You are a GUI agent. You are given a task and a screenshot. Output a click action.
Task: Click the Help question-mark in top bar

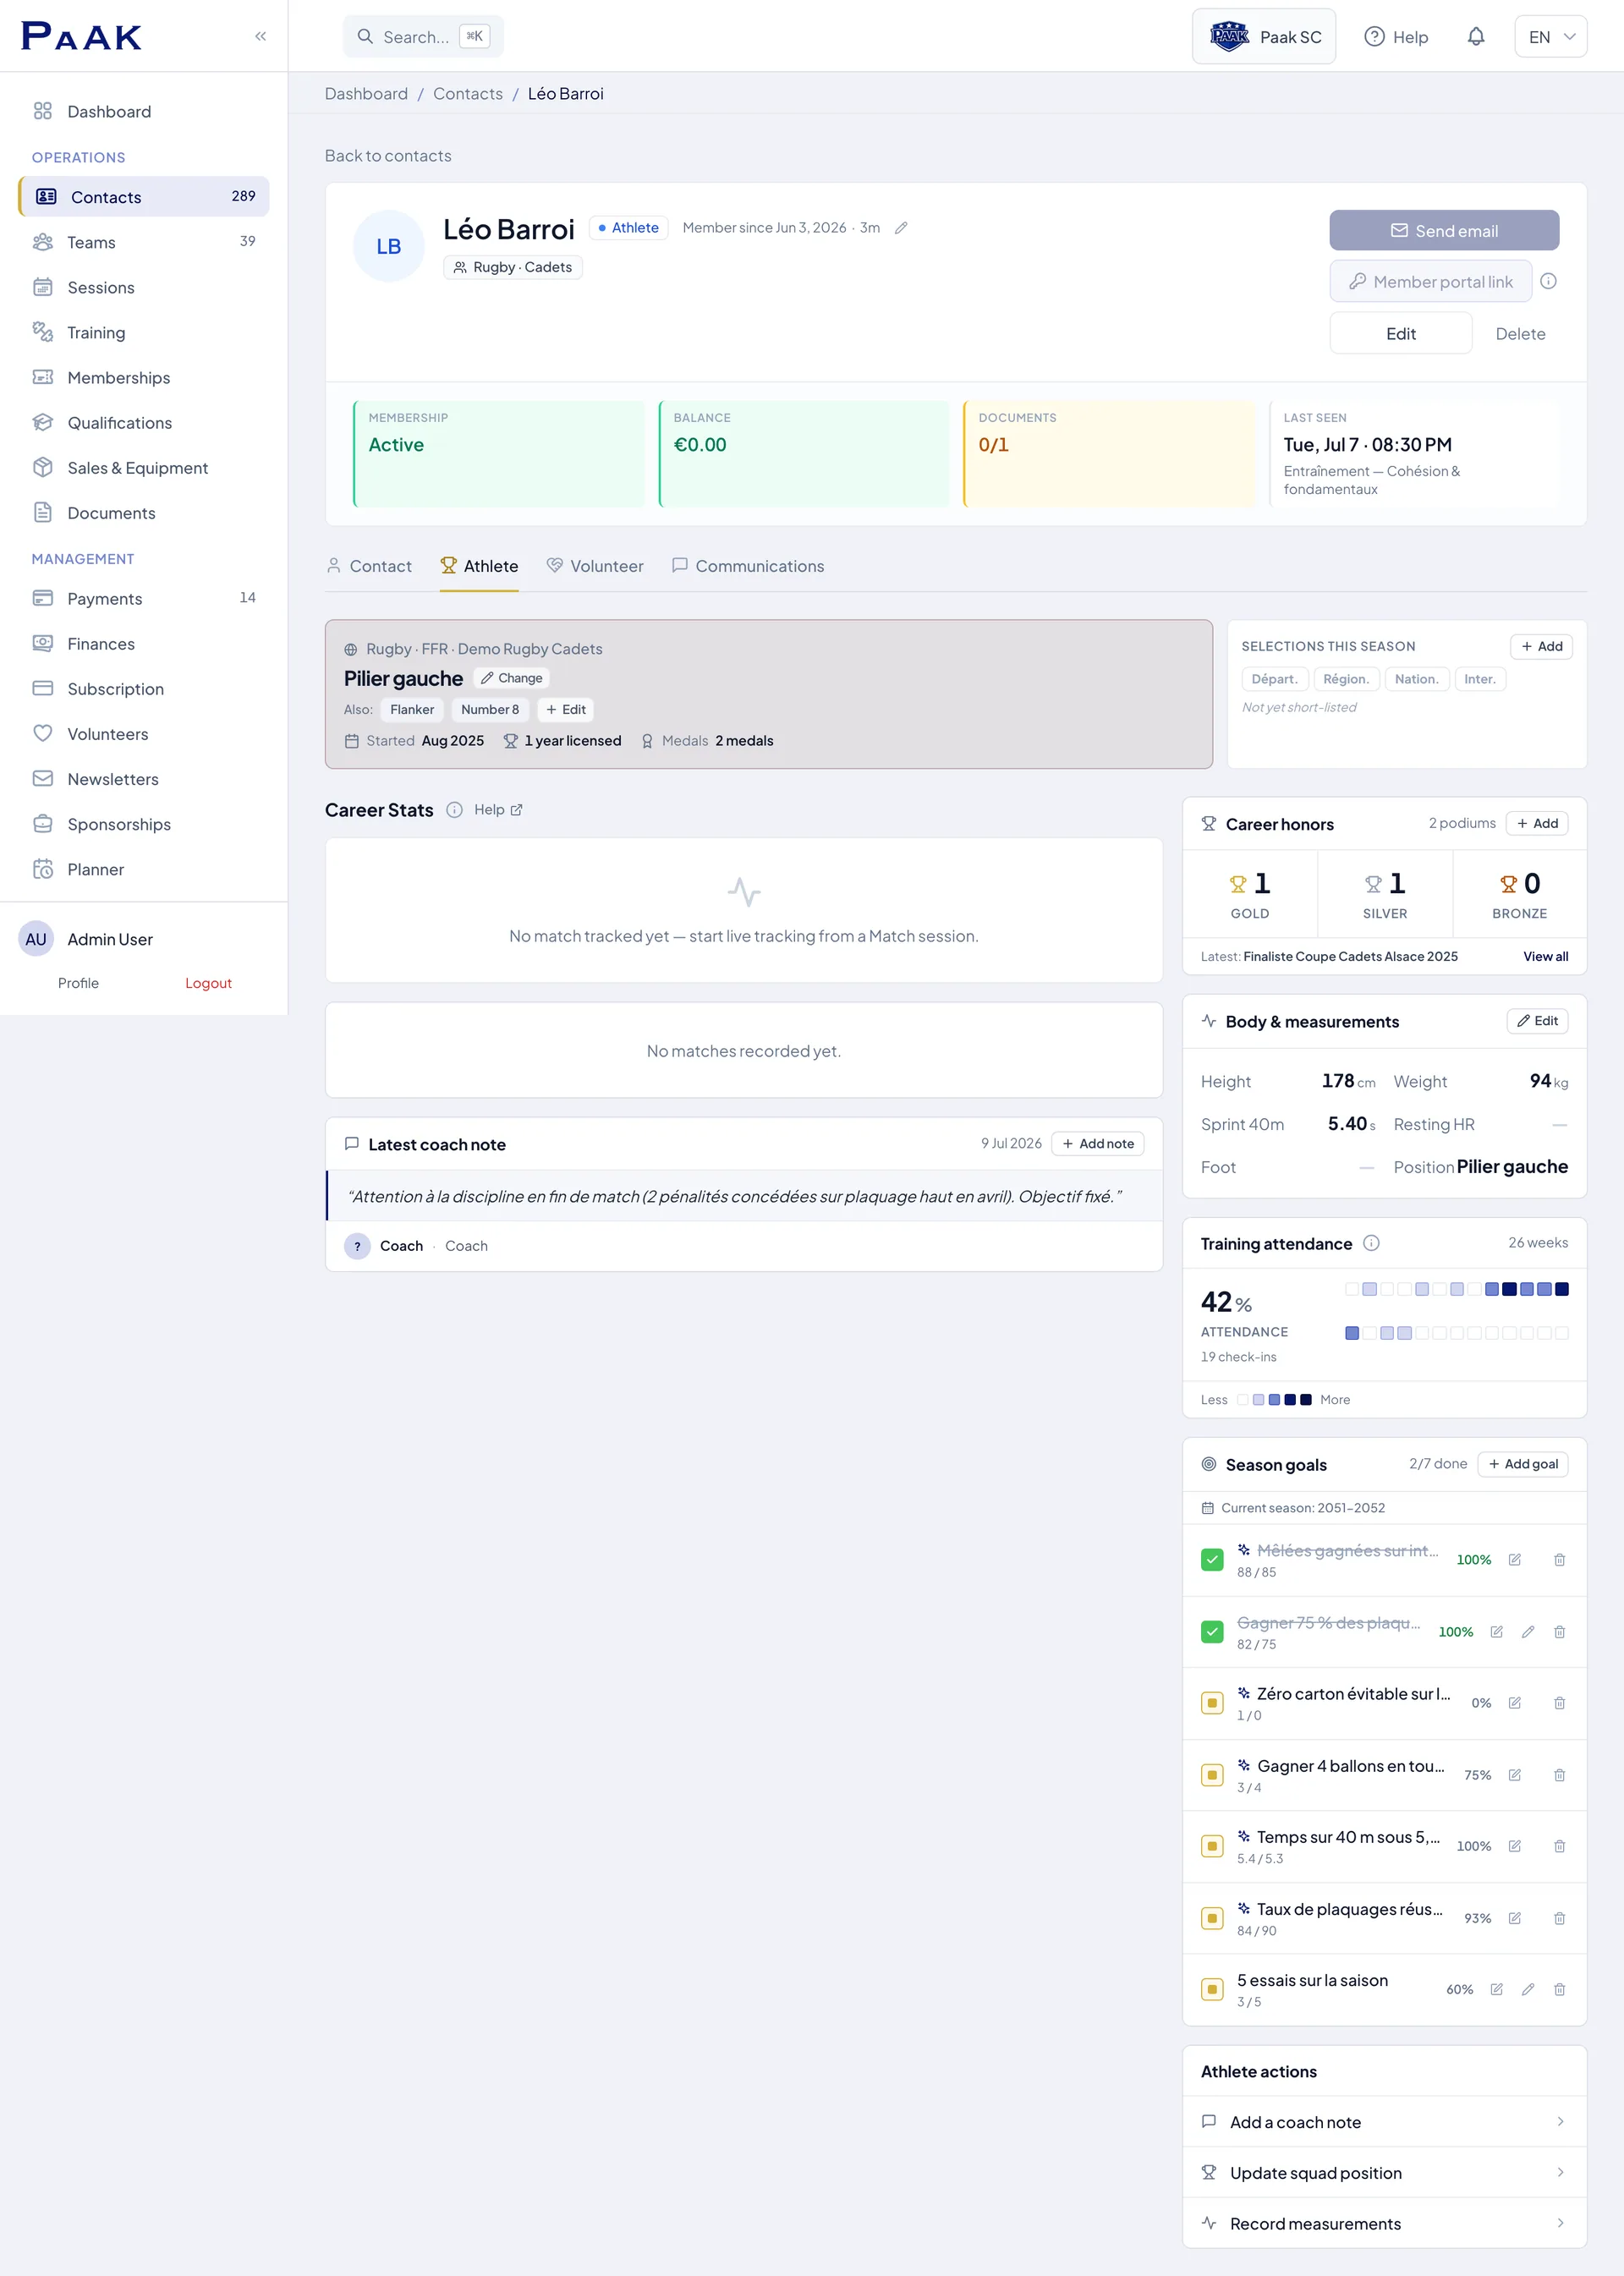pos(1396,37)
